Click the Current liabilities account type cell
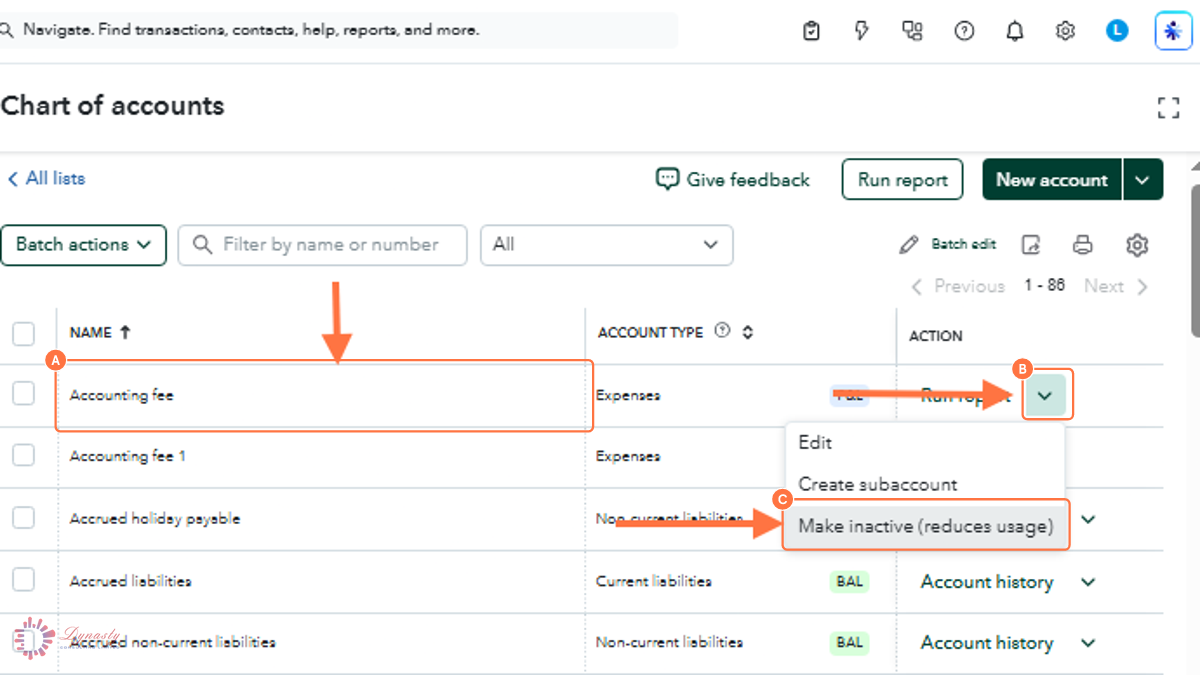The height and width of the screenshot is (675, 1200). [x=653, y=581]
